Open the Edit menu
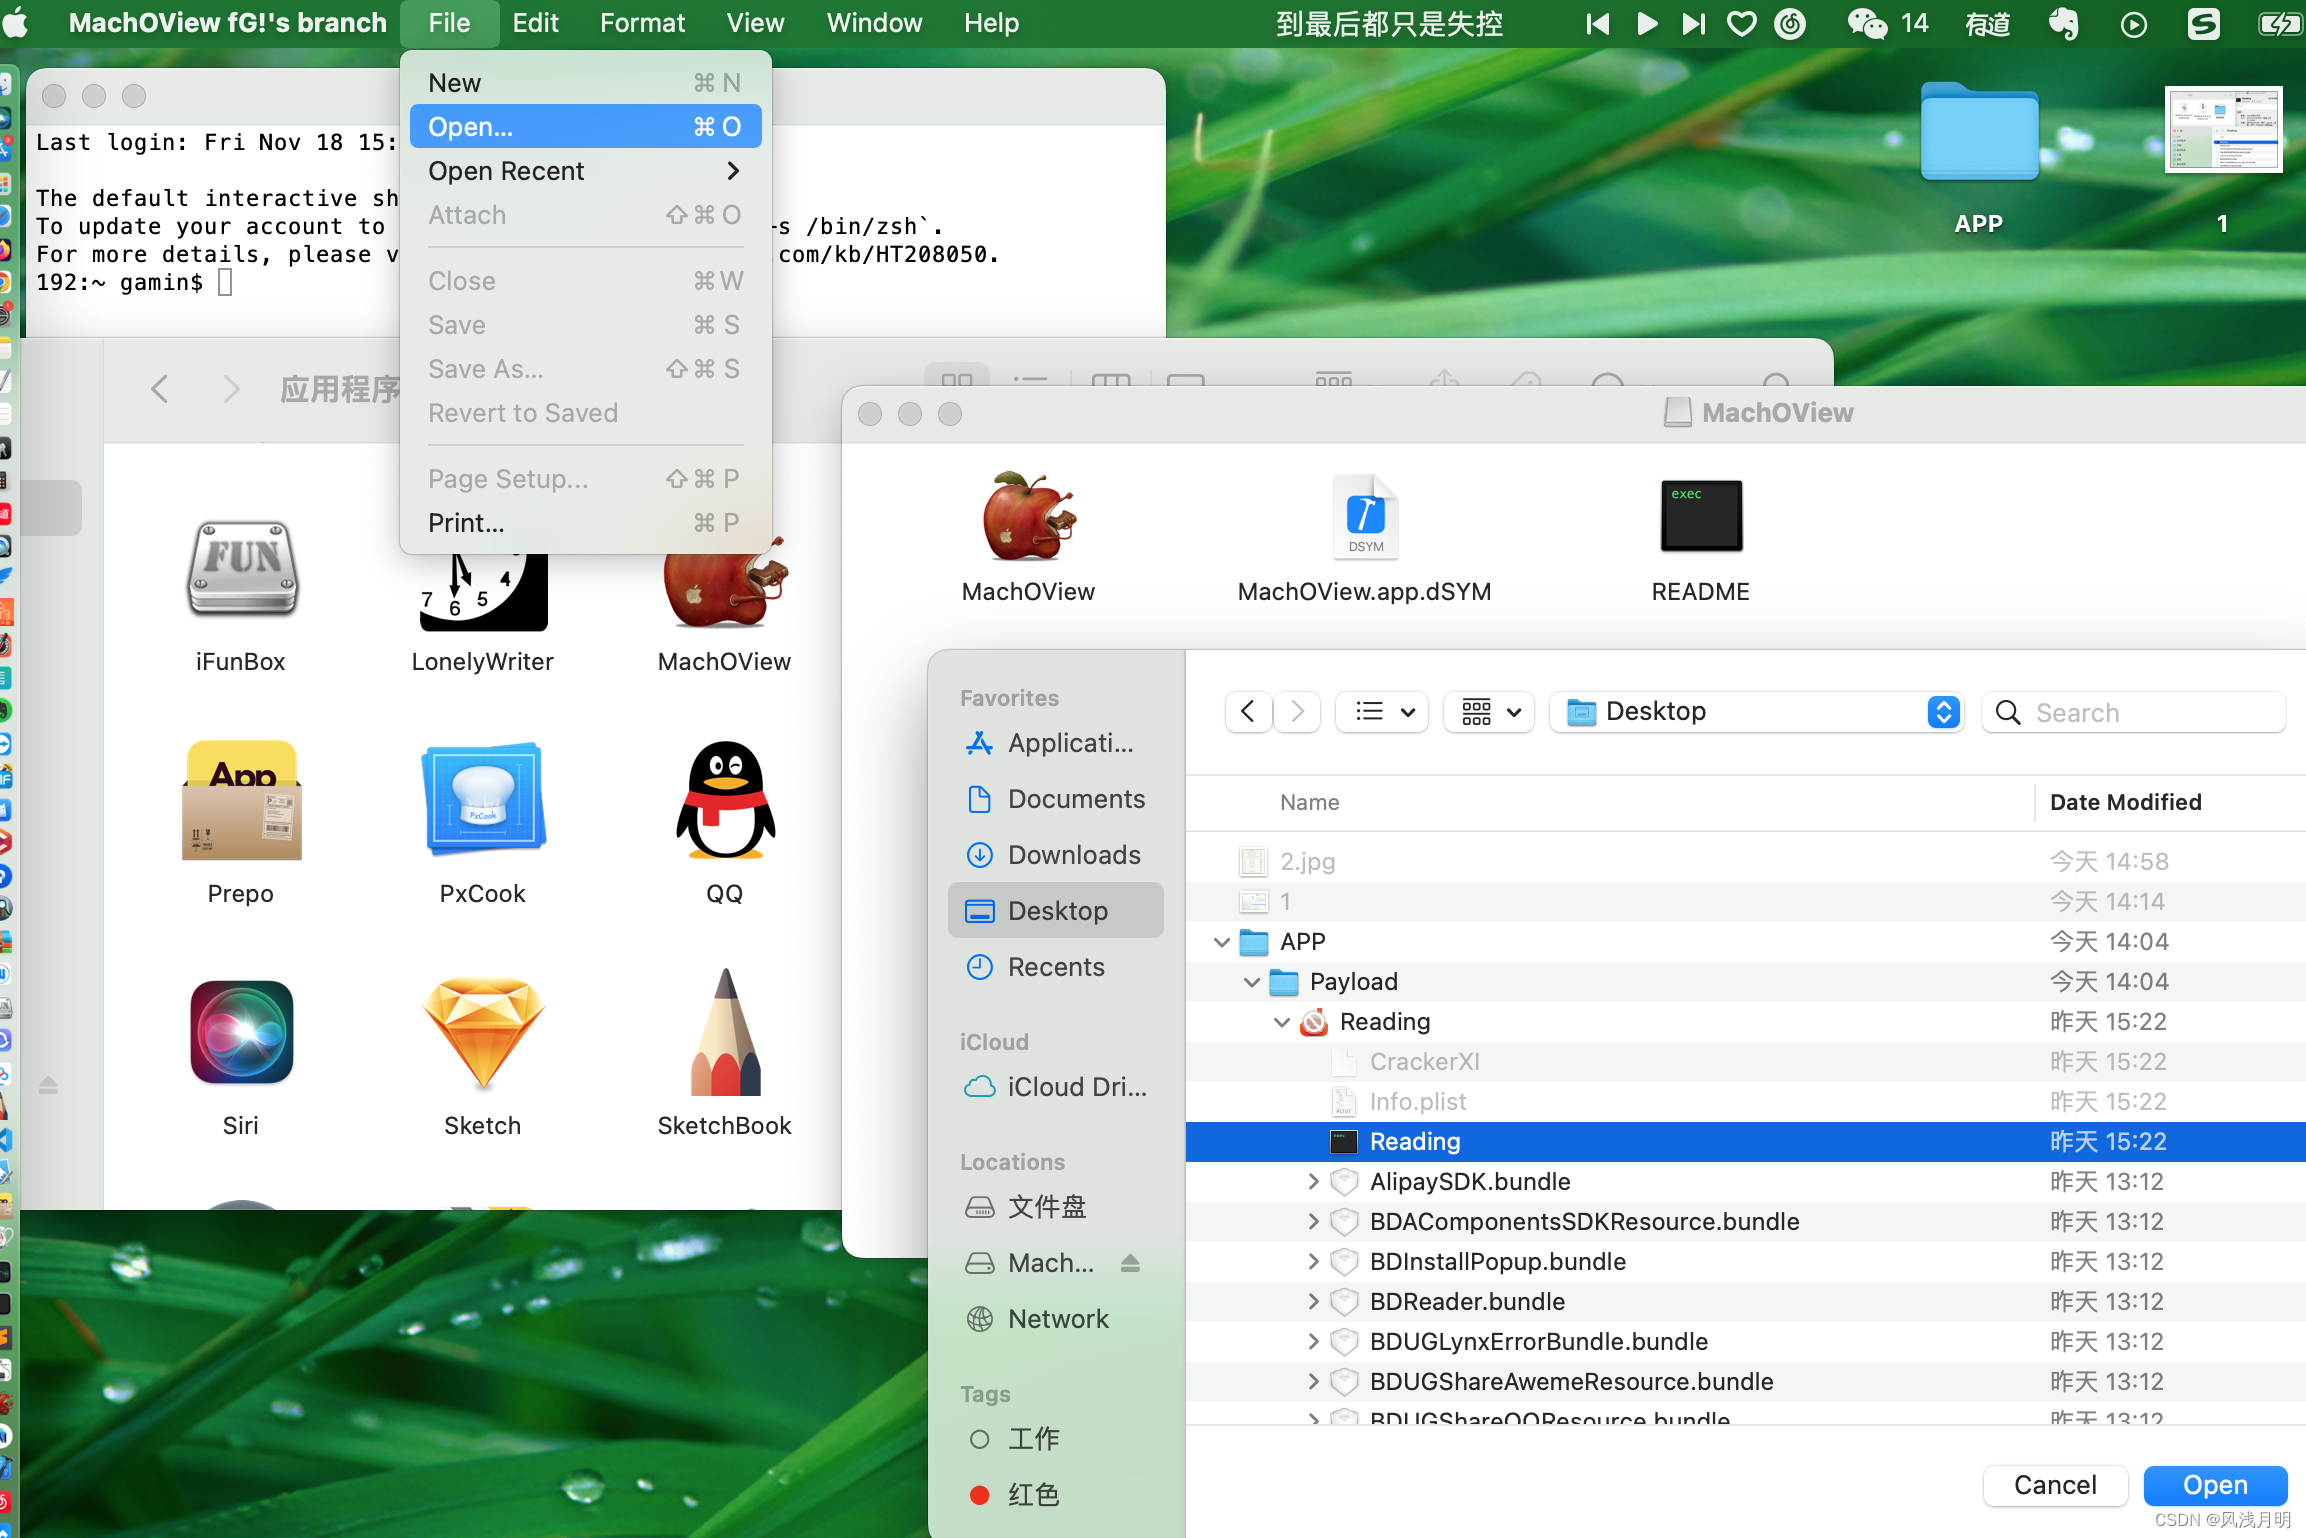The width and height of the screenshot is (2306, 1538). pyautogui.click(x=535, y=23)
